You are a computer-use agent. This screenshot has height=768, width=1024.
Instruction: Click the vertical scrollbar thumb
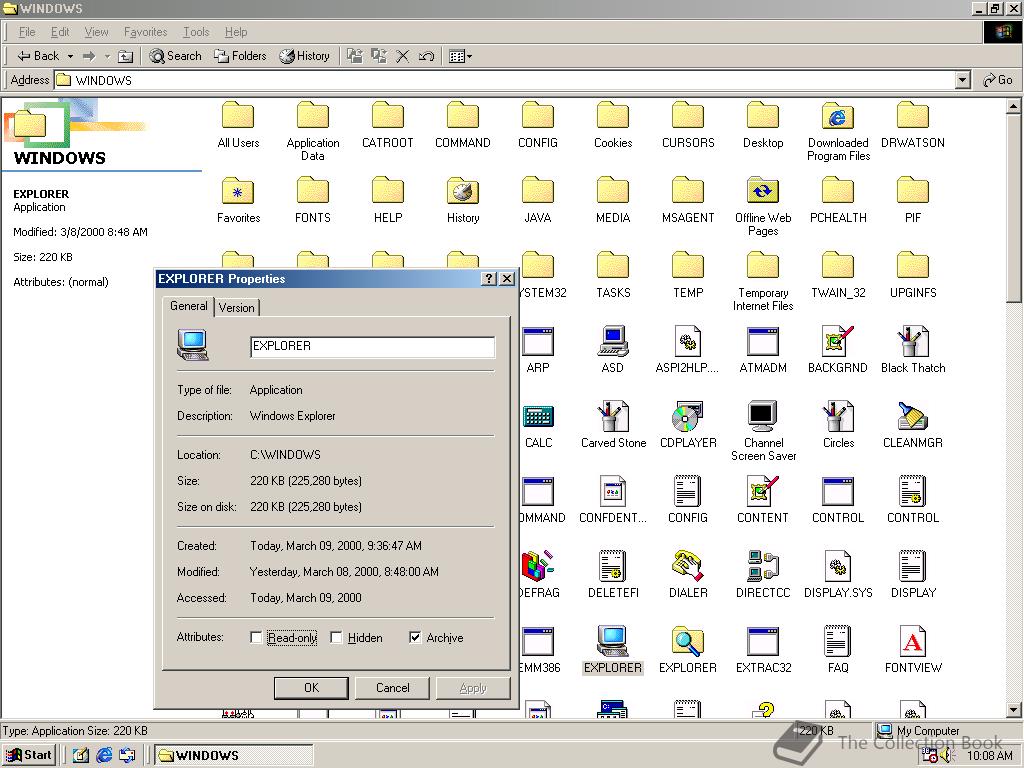click(1014, 208)
